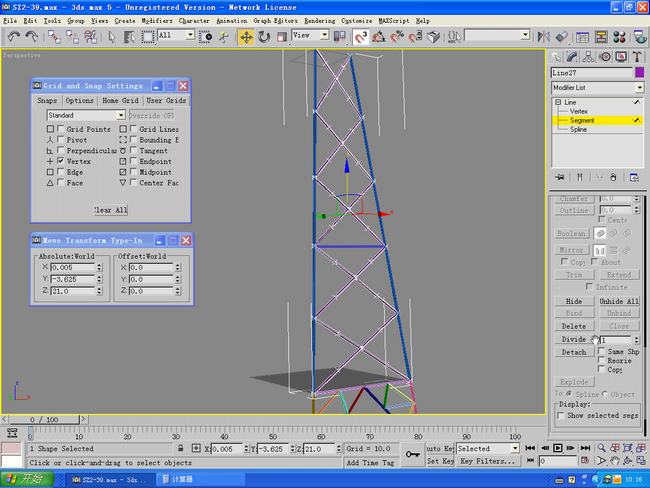Activate the Select and Scale tool
The height and width of the screenshot is (488, 650).
tap(282, 37)
